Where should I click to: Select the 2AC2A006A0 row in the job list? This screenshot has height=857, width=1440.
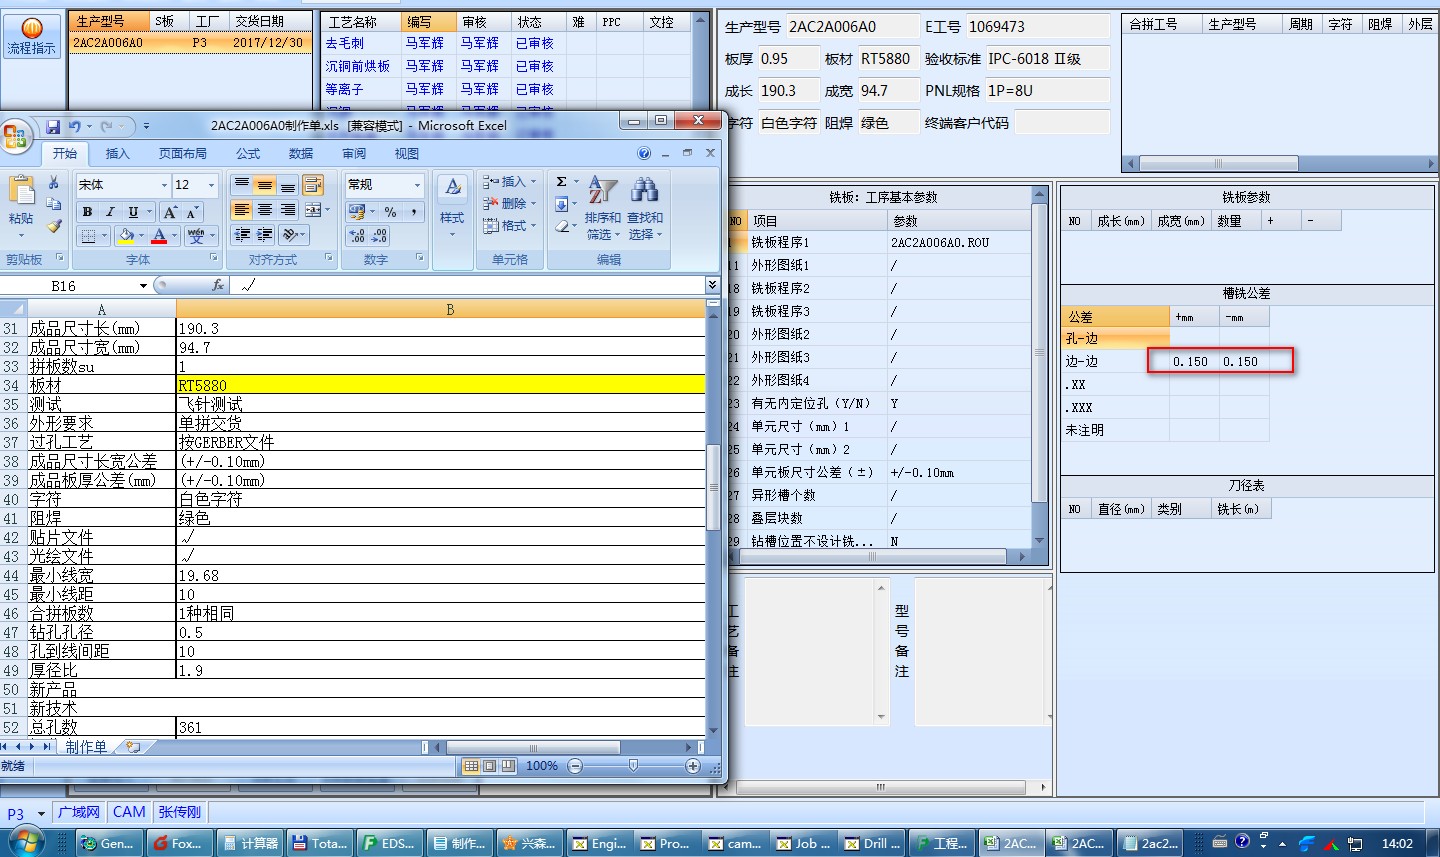(190, 43)
